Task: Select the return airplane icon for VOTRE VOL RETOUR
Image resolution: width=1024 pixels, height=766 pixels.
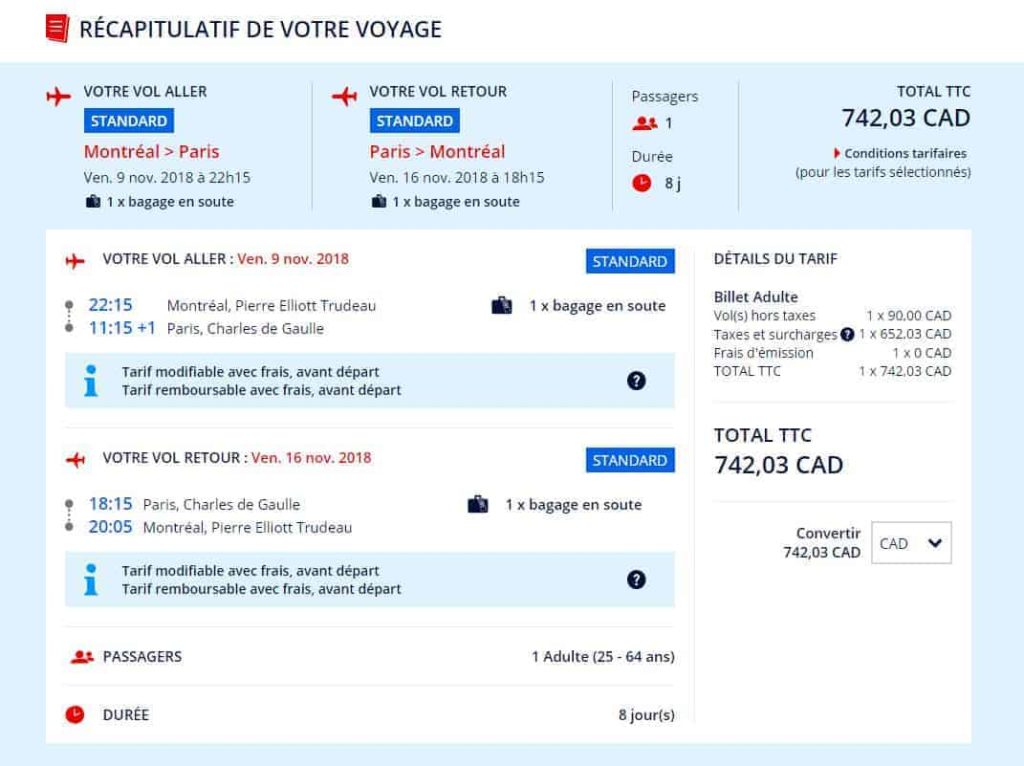Action: coord(345,95)
